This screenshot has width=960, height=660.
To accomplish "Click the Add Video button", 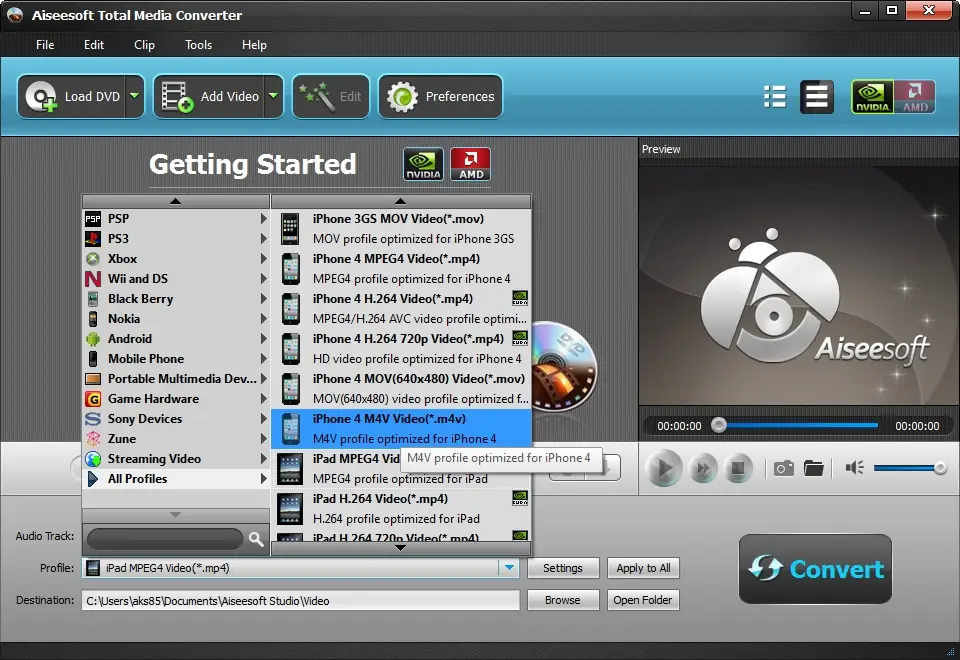I will [209, 97].
